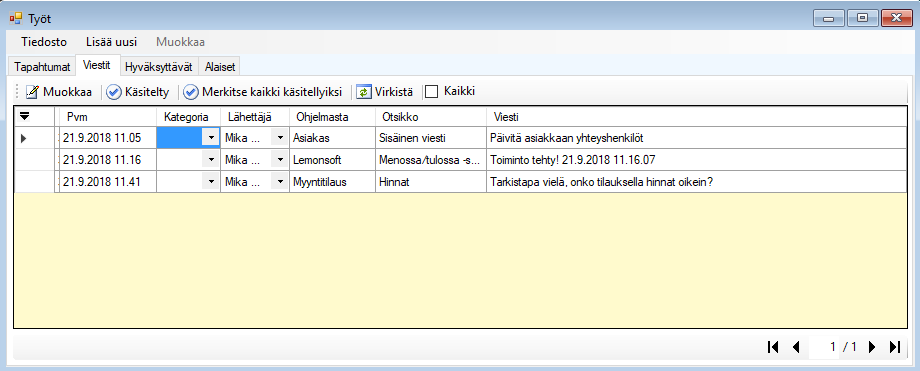Open the Lisää uusi menu
The height and width of the screenshot is (371, 920).
[111, 42]
